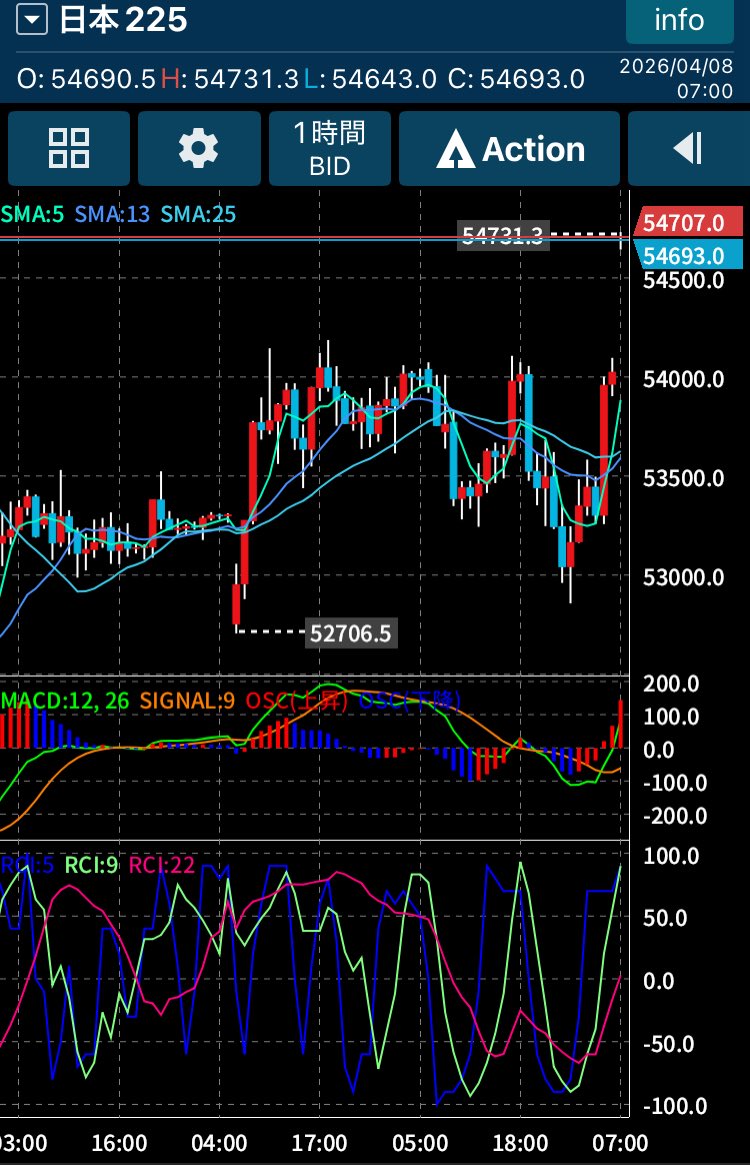This screenshot has width=750, height=1165.
Task: Select the MACD:12, 26 indicator label
Action: [65, 701]
